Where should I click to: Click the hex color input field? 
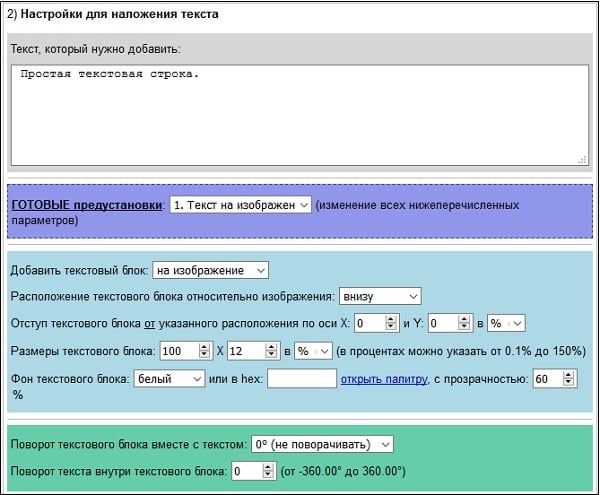(302, 379)
